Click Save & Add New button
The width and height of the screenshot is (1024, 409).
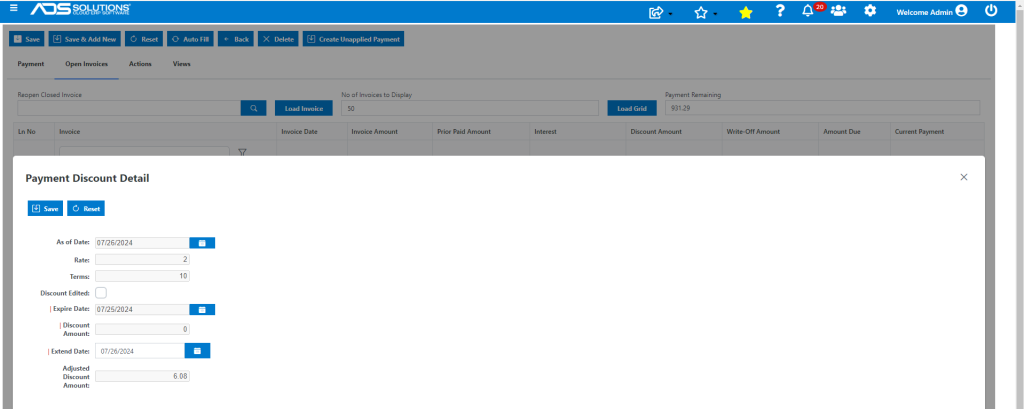[84, 39]
